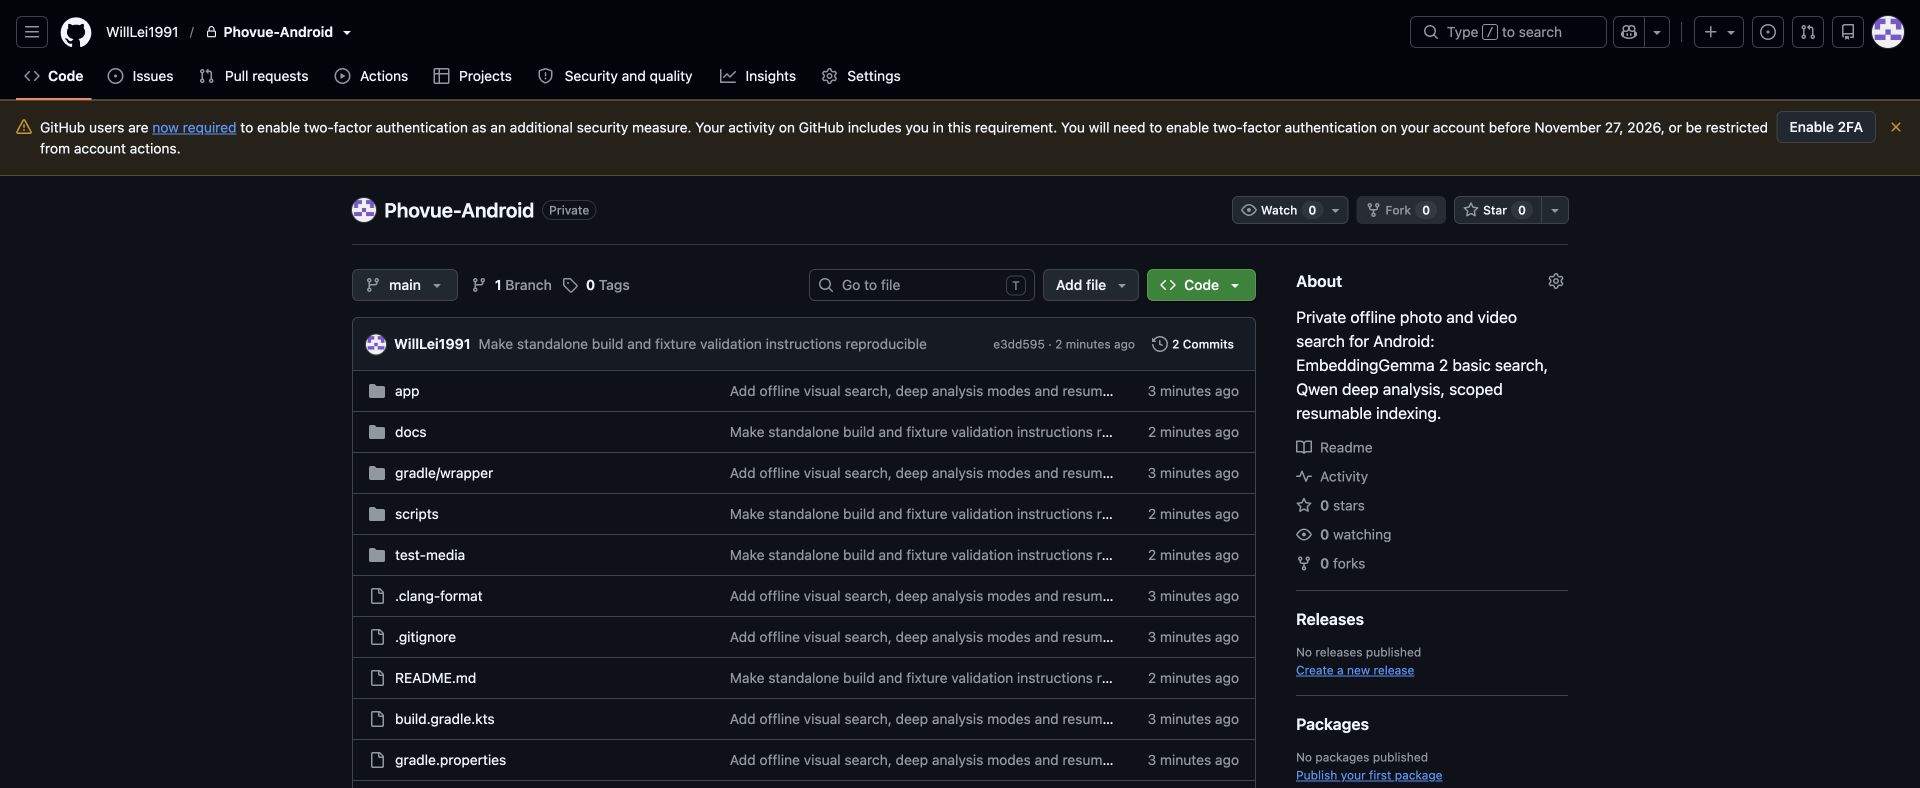This screenshot has width=1920, height=788.
Task: Click 'Publish your first package' link
Action: click(1369, 776)
